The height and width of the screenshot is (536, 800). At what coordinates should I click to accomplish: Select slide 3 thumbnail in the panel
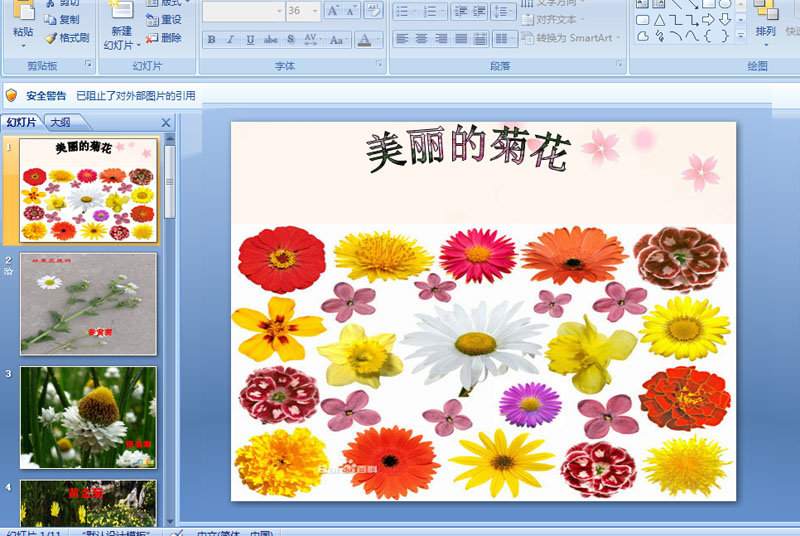(x=88, y=417)
